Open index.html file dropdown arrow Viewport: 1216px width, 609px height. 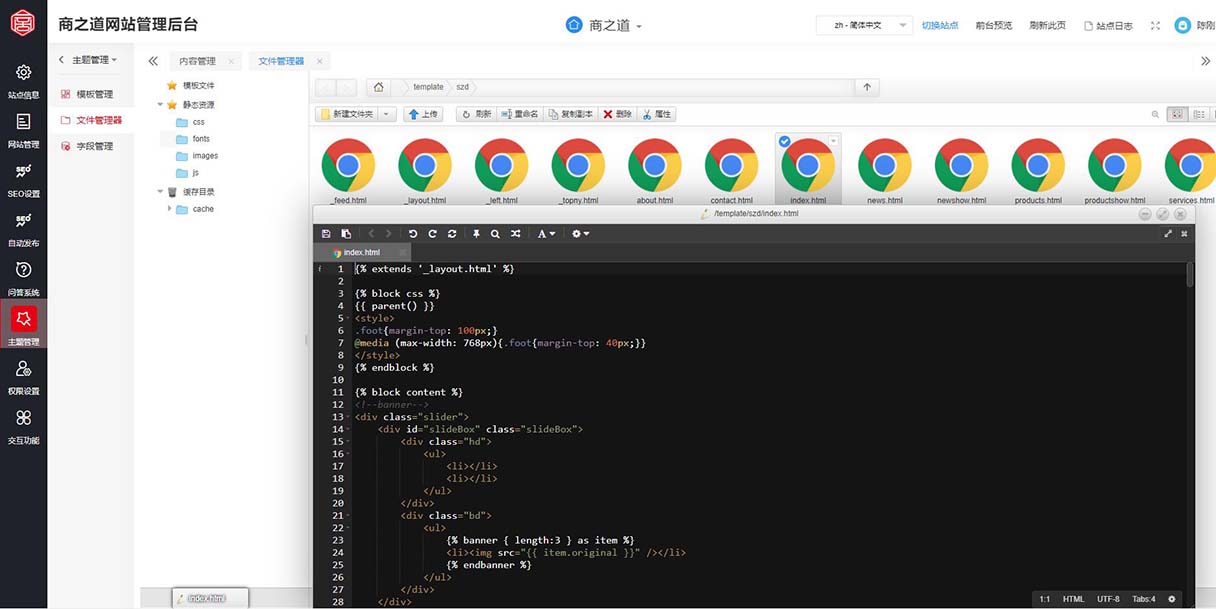pos(833,142)
